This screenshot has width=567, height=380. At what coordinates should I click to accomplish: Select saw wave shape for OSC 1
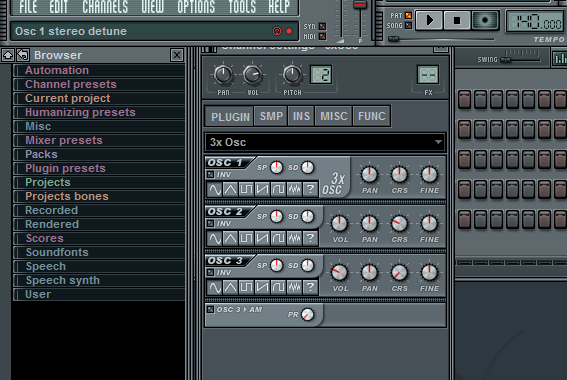262,189
